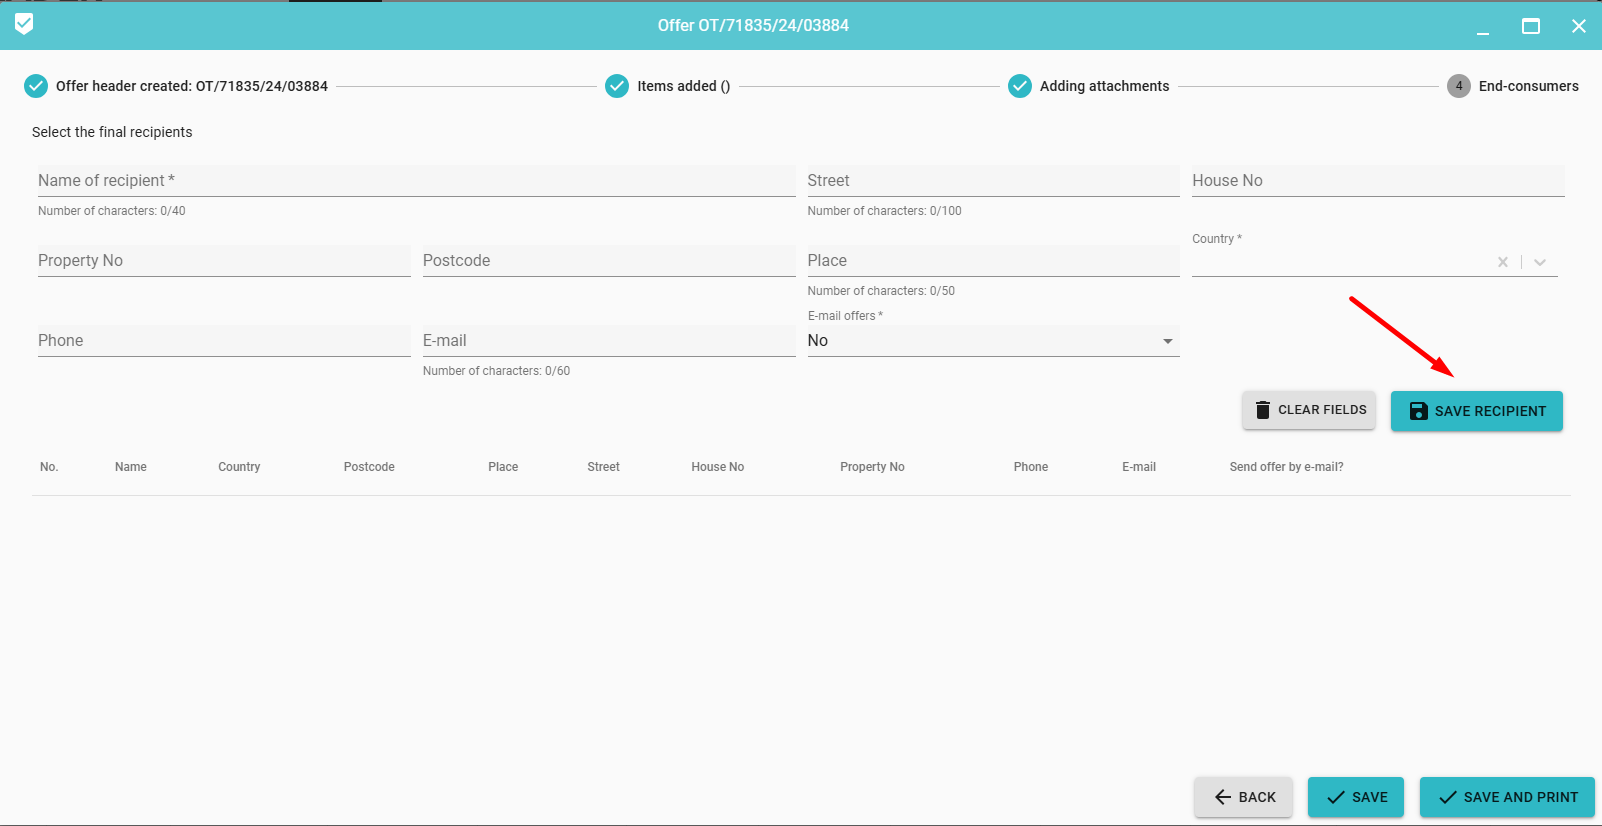This screenshot has height=826, width=1602.
Task: Click the Save Recipient button
Action: point(1476,411)
